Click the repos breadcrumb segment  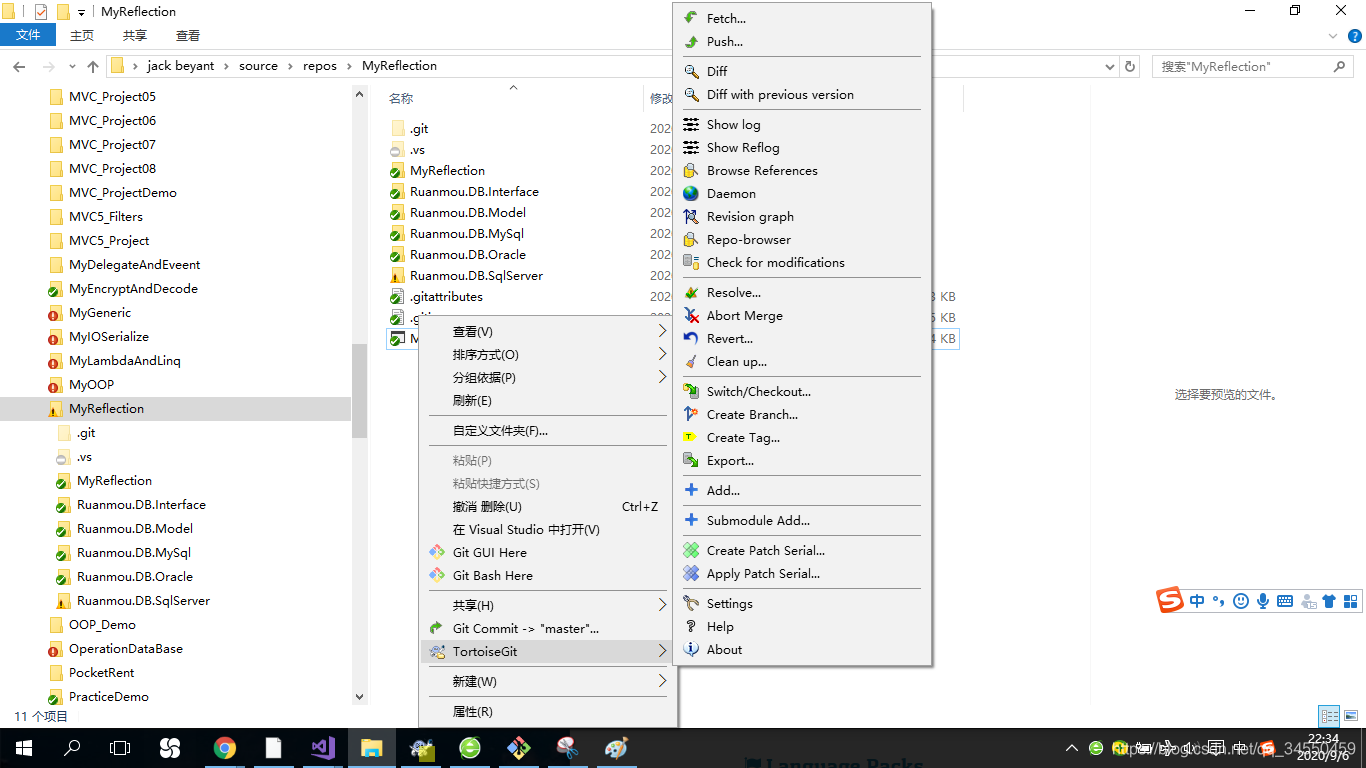tap(320, 66)
